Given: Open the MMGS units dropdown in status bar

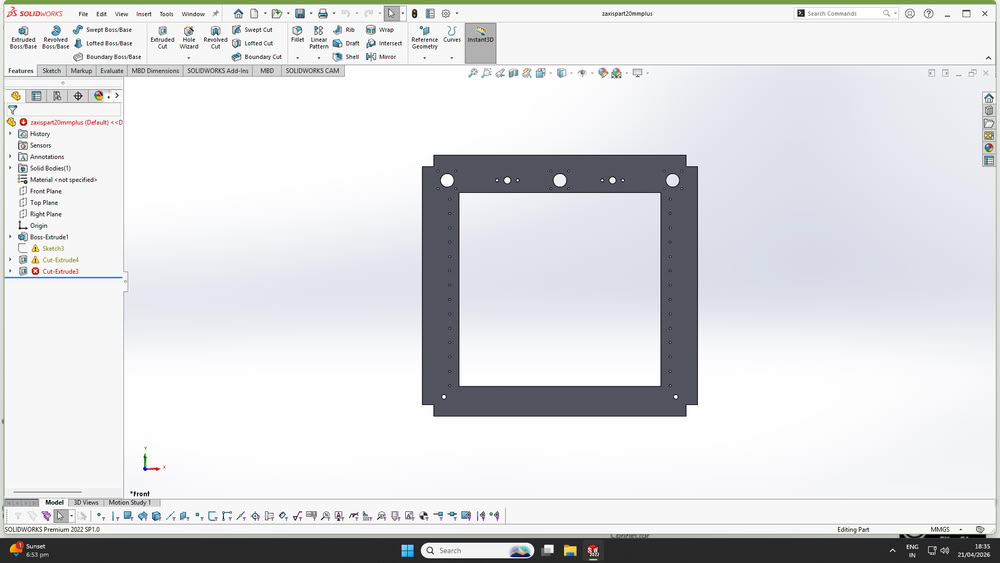Looking at the screenshot, I should pyautogui.click(x=960, y=529).
